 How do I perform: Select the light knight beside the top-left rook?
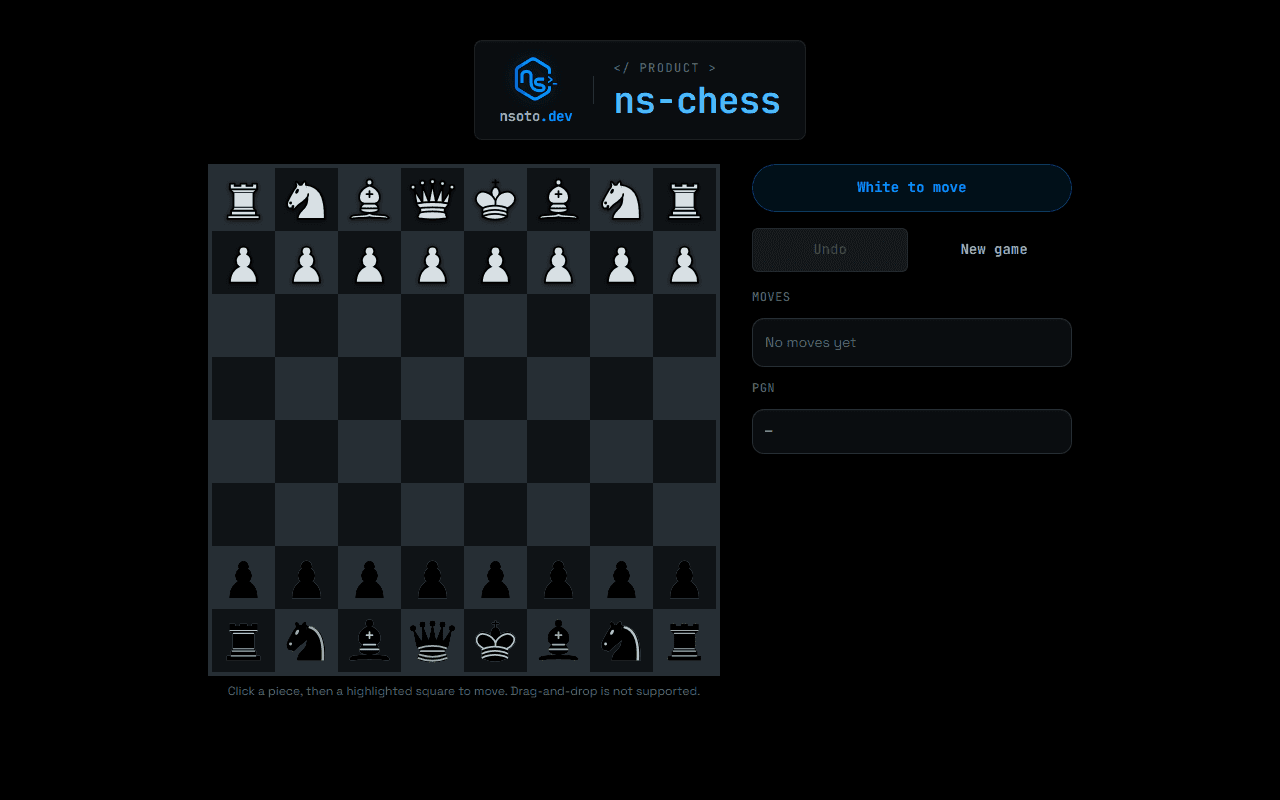[306, 200]
